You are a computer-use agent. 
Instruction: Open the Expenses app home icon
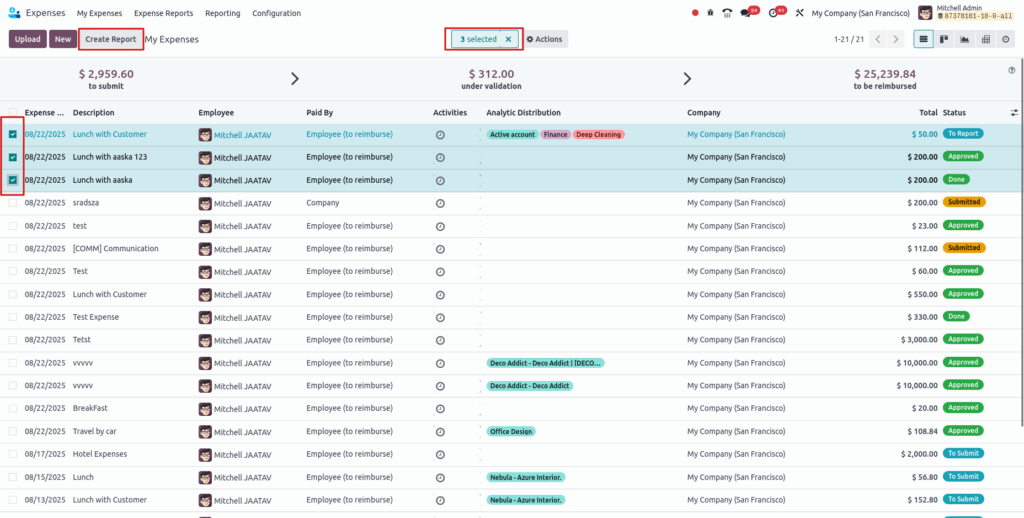14,13
